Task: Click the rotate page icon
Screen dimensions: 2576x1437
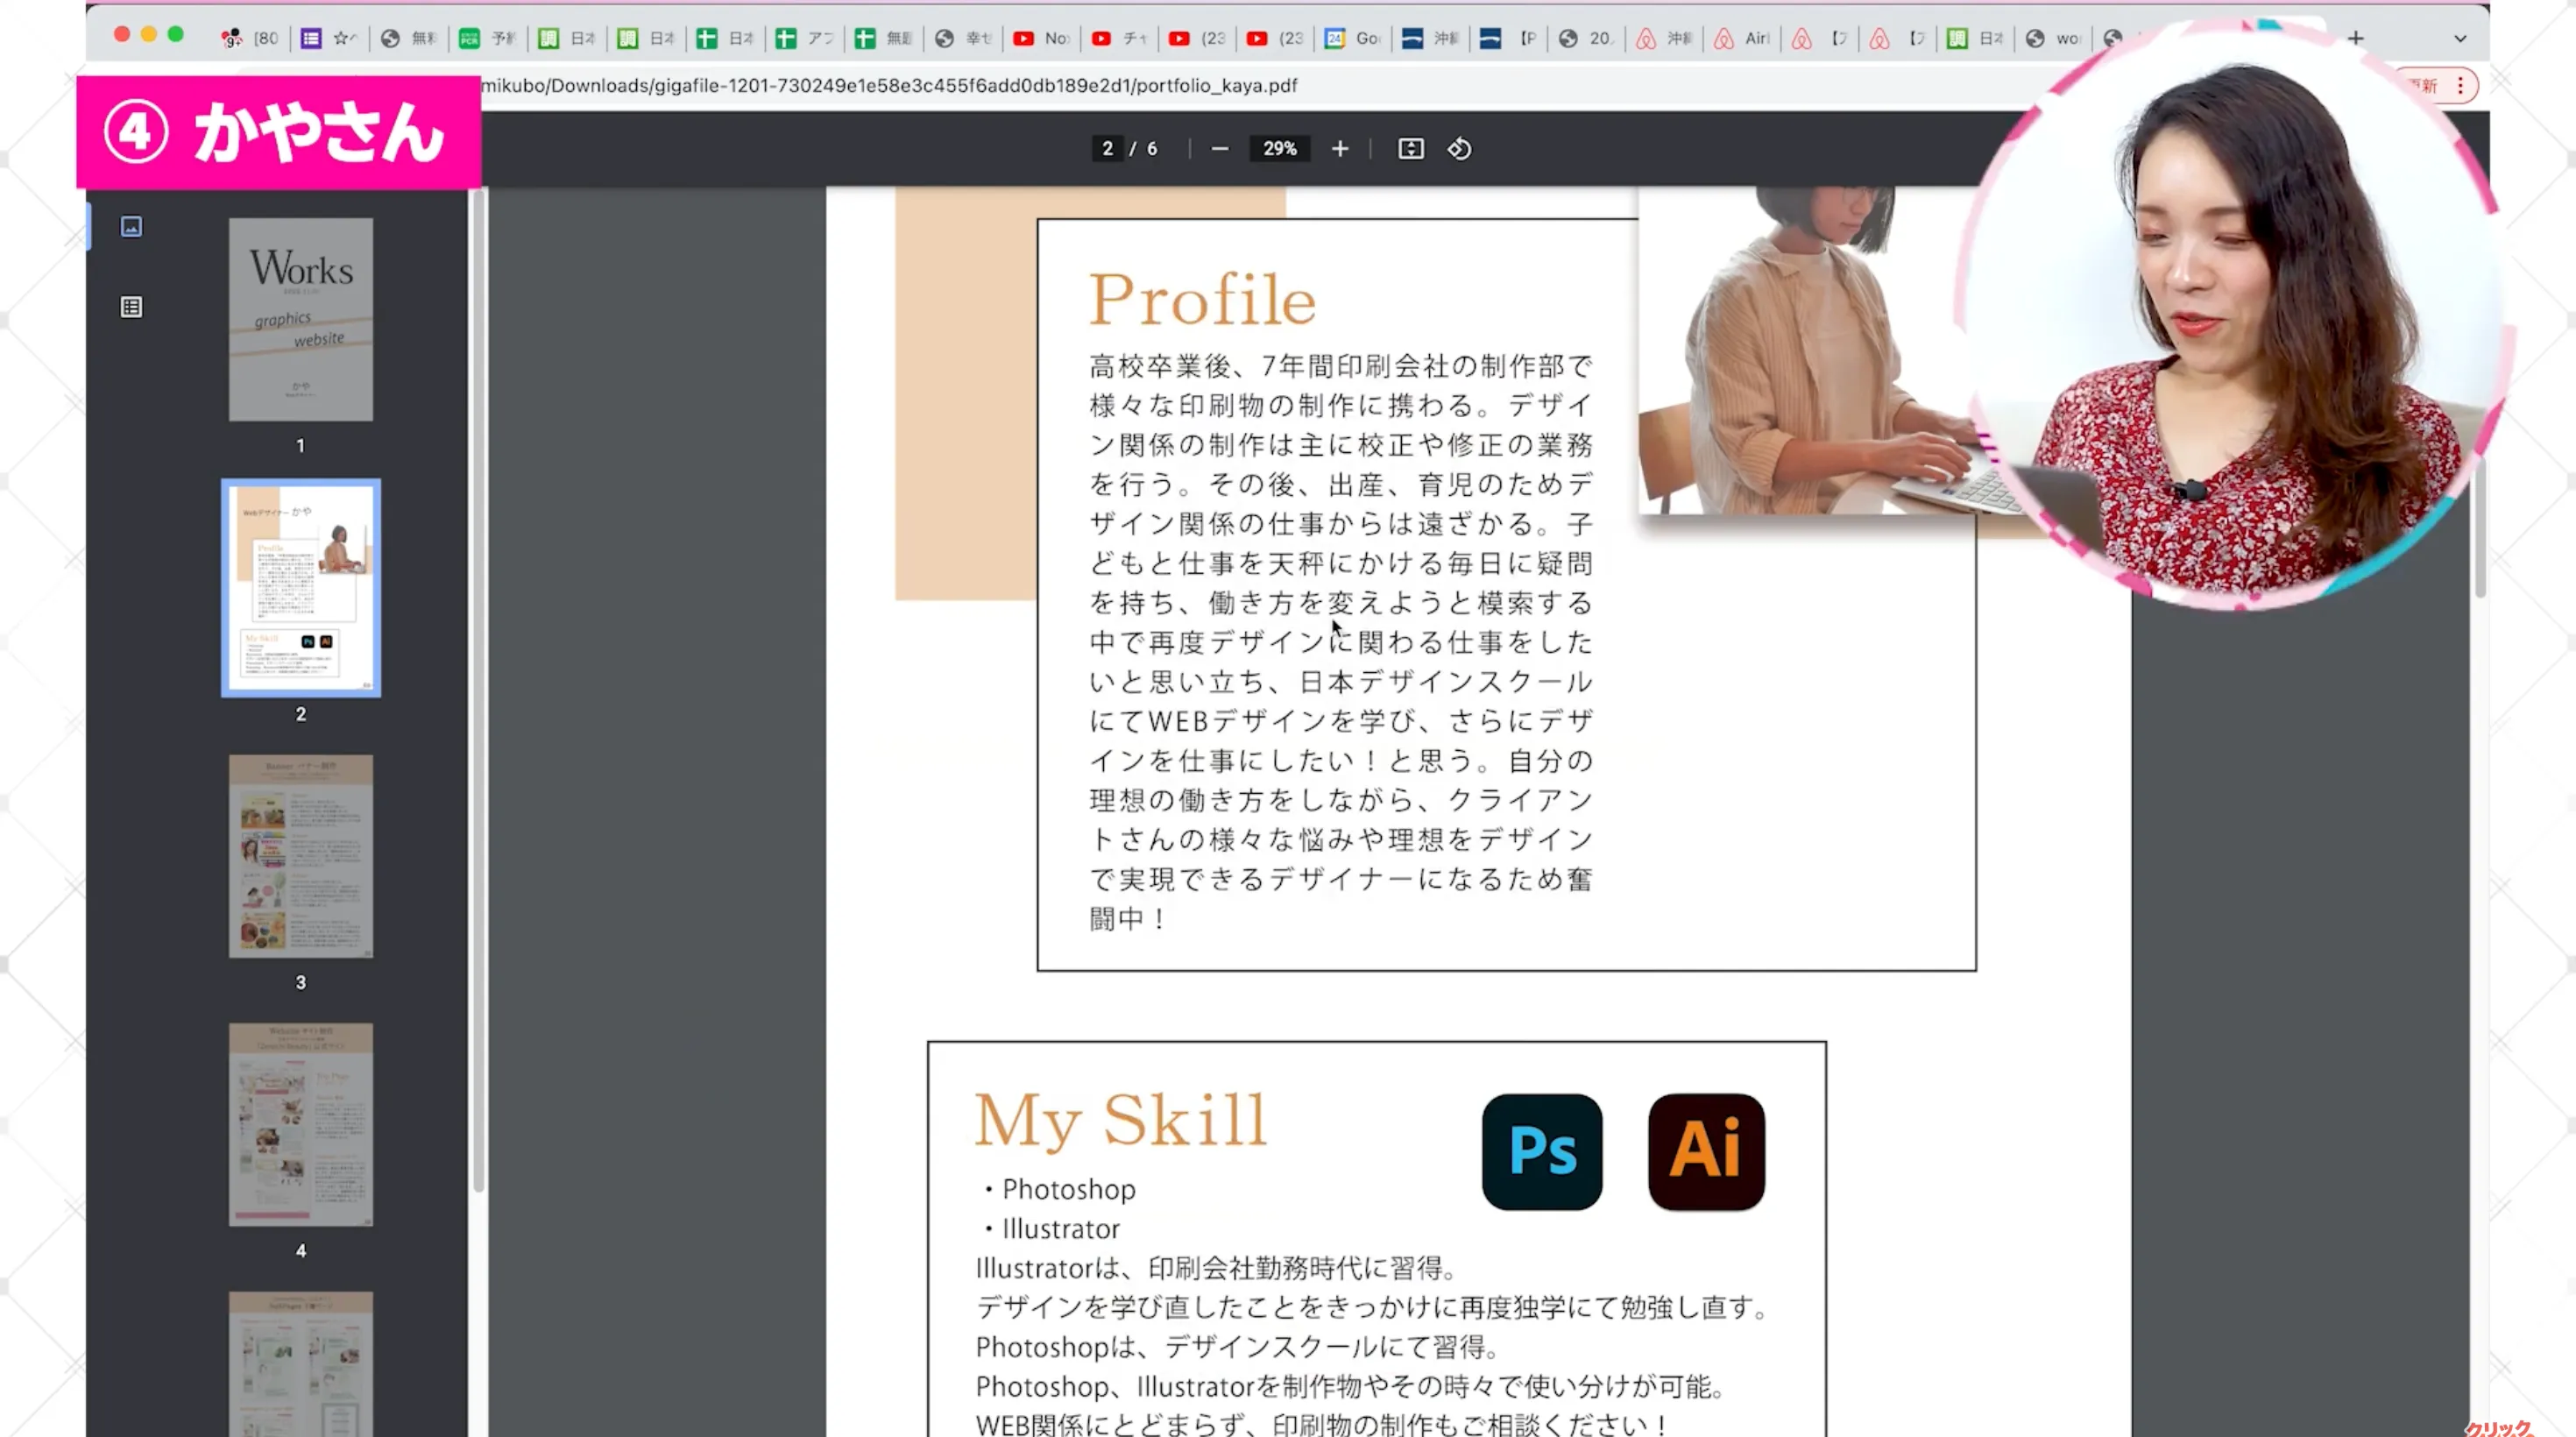Action: pyautogui.click(x=1459, y=149)
